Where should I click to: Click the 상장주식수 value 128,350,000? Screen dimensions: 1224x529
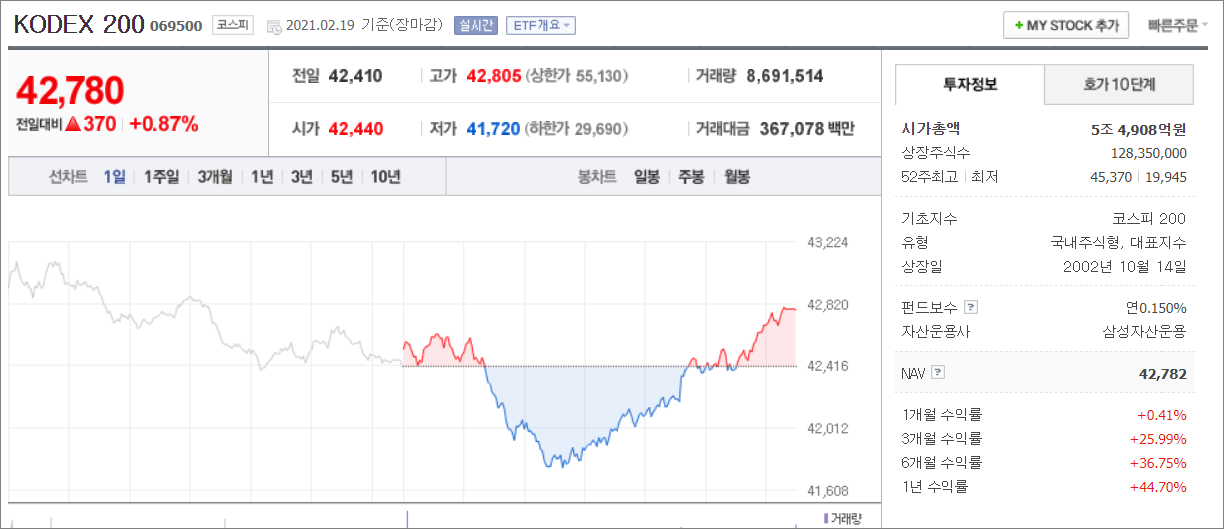click(1149, 153)
